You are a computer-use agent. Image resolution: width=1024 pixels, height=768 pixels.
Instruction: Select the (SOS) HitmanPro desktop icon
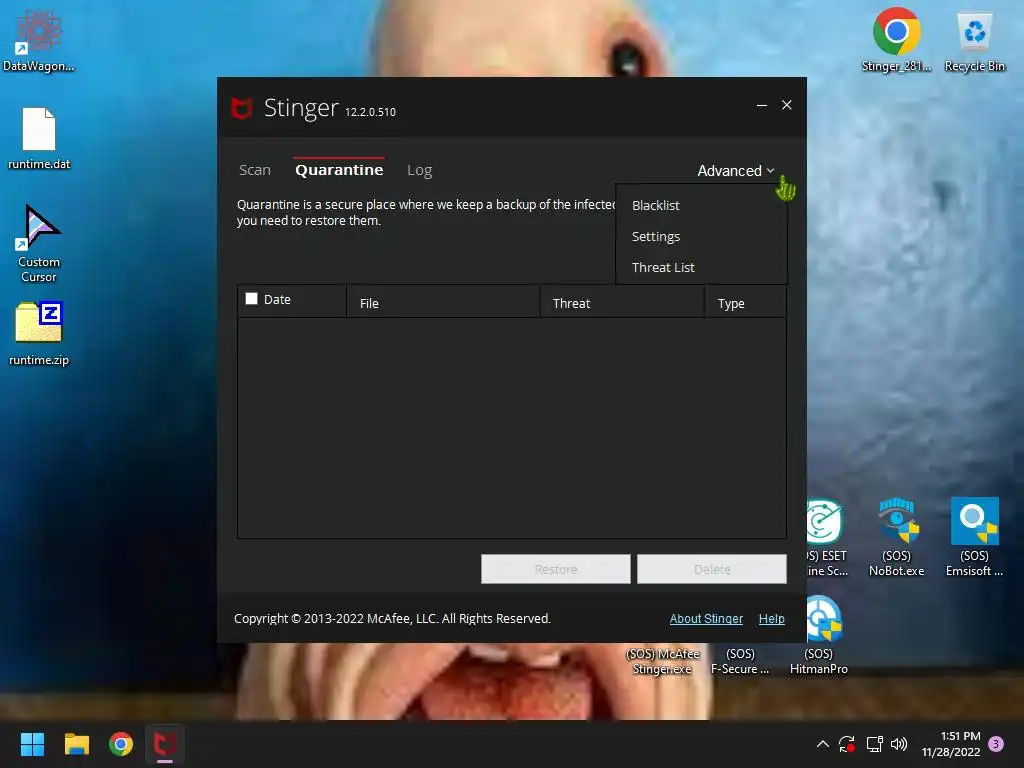[x=819, y=635]
